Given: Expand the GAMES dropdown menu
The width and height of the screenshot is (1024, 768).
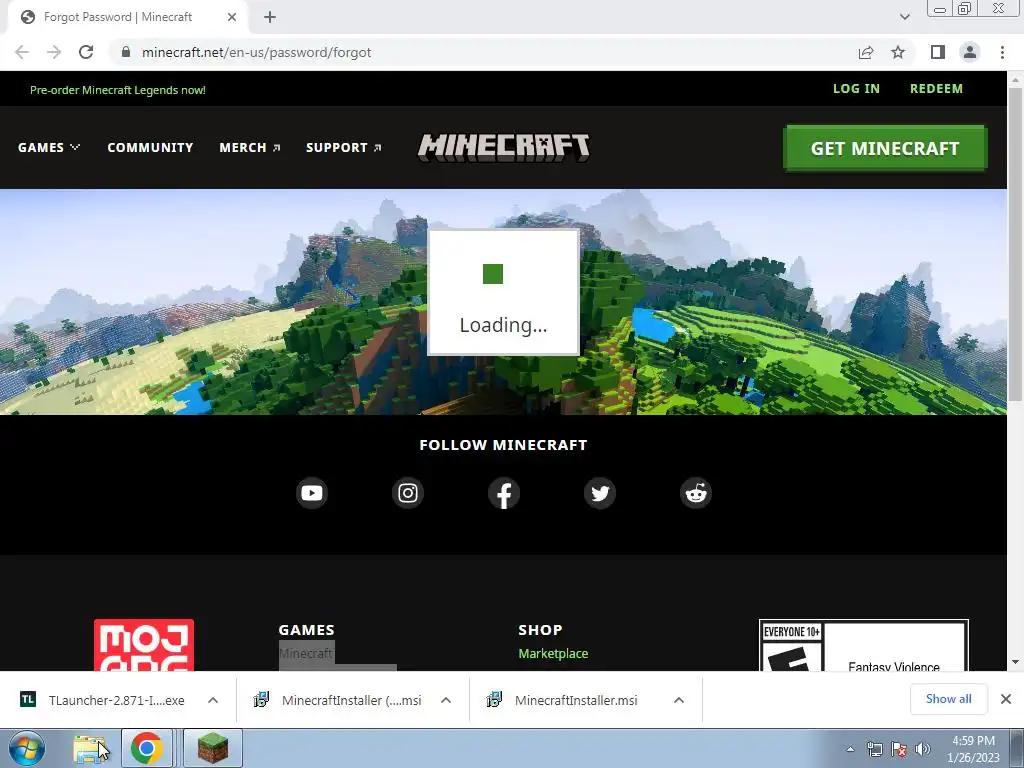Looking at the screenshot, I should 49,148.
